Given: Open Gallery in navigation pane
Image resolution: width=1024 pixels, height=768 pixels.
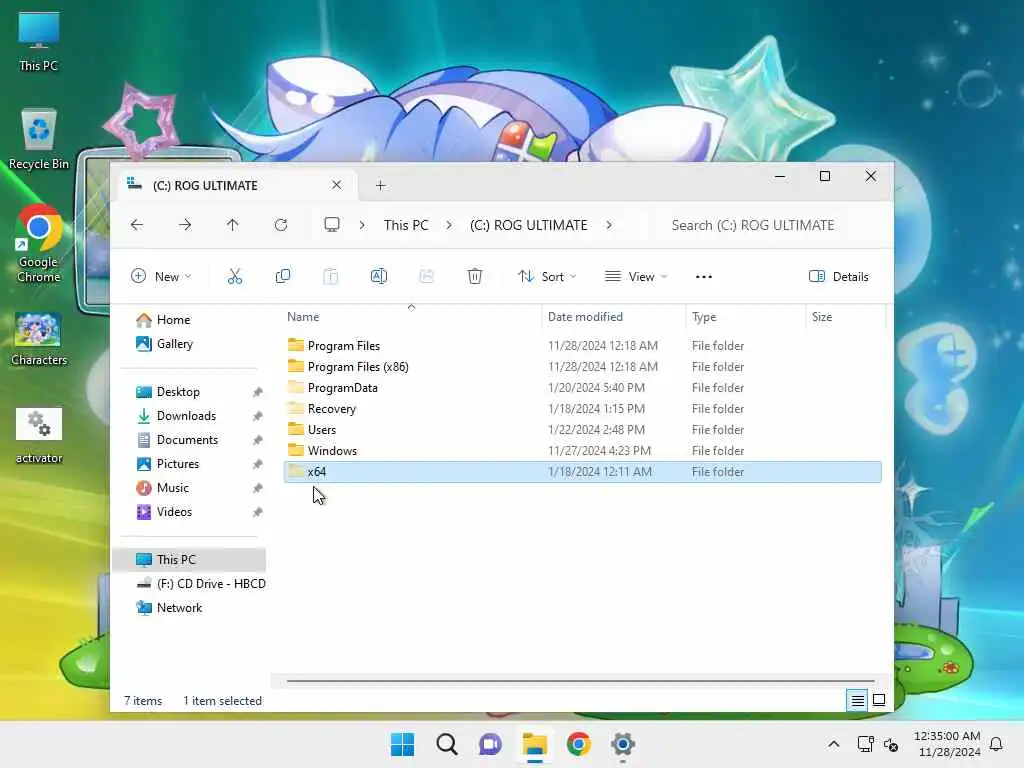Looking at the screenshot, I should tap(165, 344).
